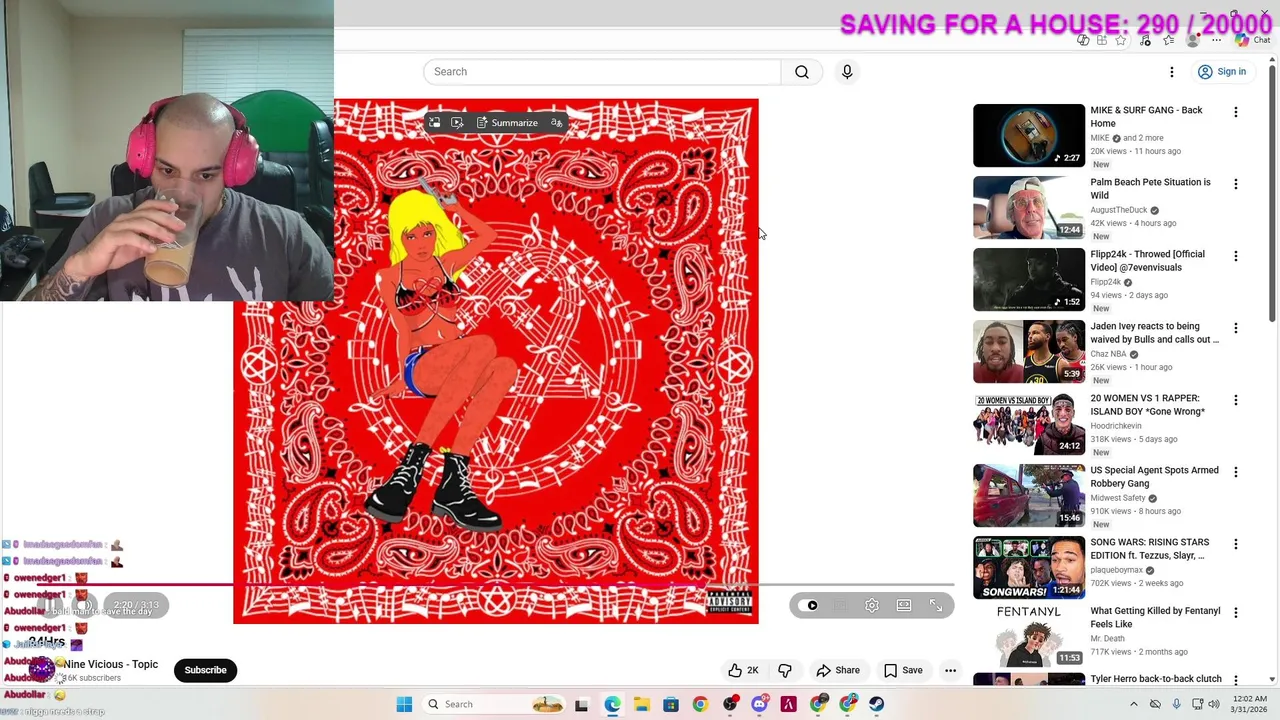Open options menu for Jaden Ivey video
Image resolution: width=1280 pixels, height=720 pixels.
click(1236, 329)
